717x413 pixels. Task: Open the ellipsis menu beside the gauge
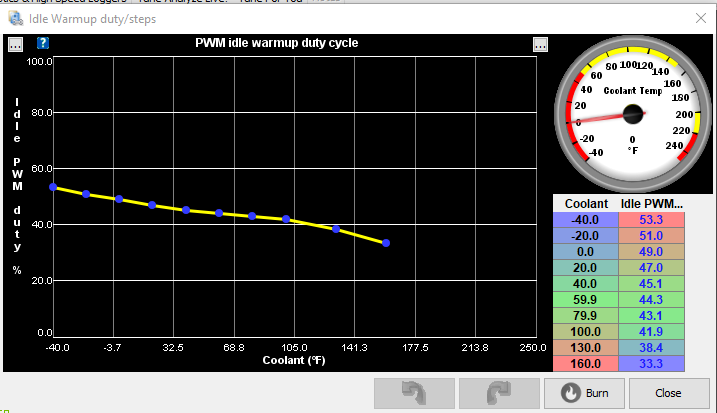coord(540,44)
